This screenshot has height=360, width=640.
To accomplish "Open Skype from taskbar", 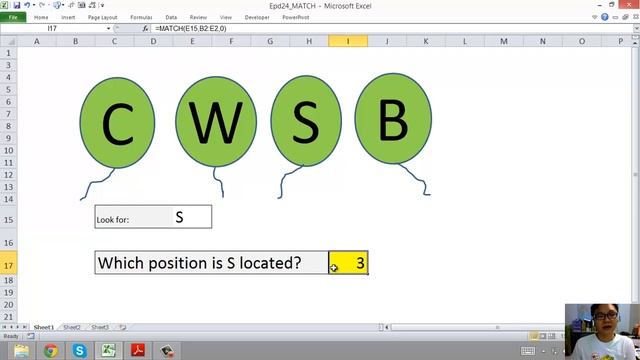I will (80, 351).
